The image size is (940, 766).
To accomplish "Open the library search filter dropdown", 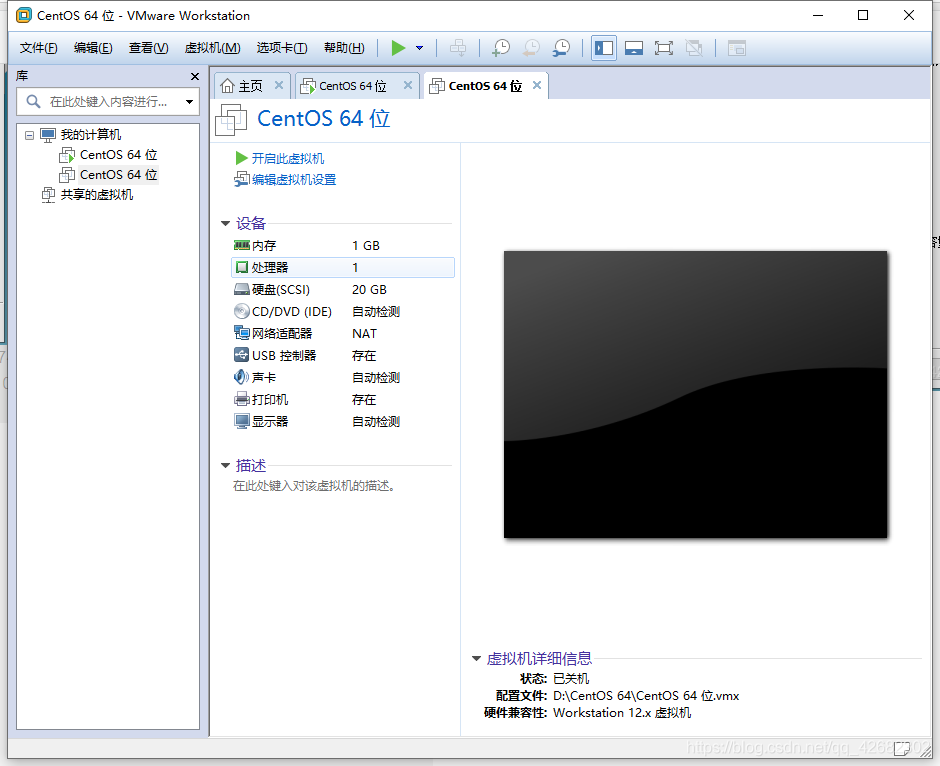I will tap(189, 102).
